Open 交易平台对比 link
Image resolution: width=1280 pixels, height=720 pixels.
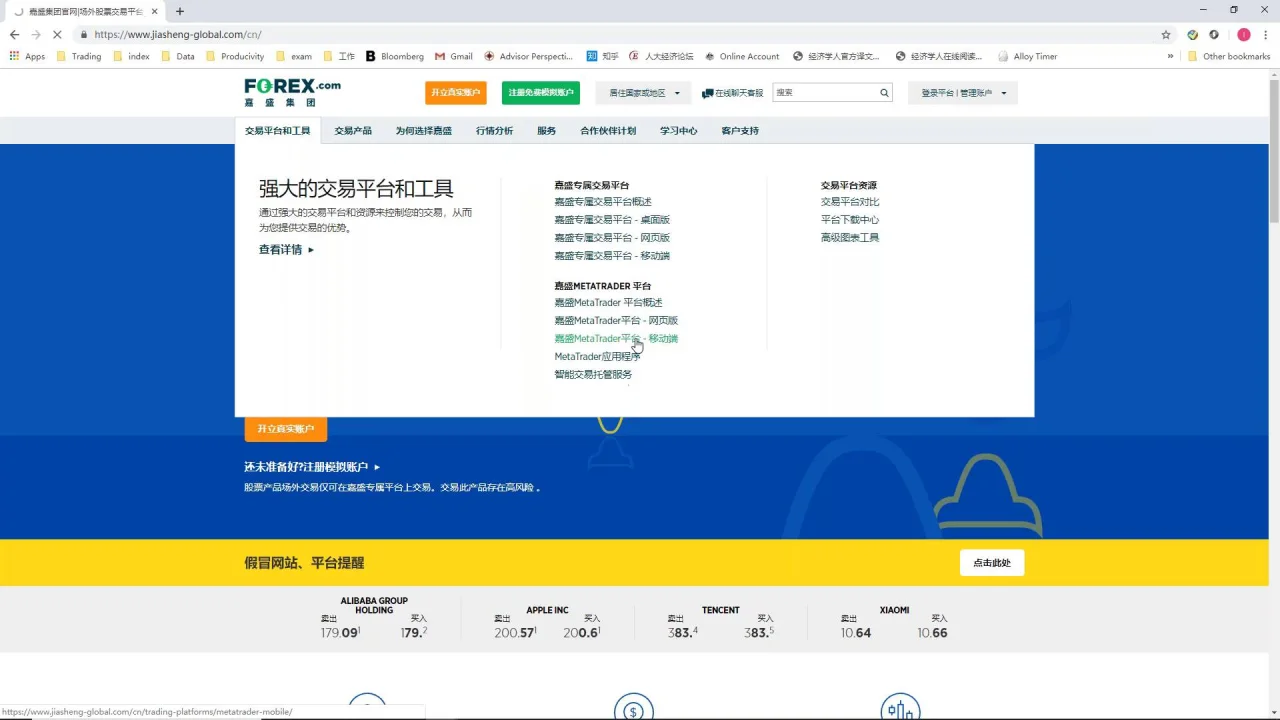coord(850,202)
